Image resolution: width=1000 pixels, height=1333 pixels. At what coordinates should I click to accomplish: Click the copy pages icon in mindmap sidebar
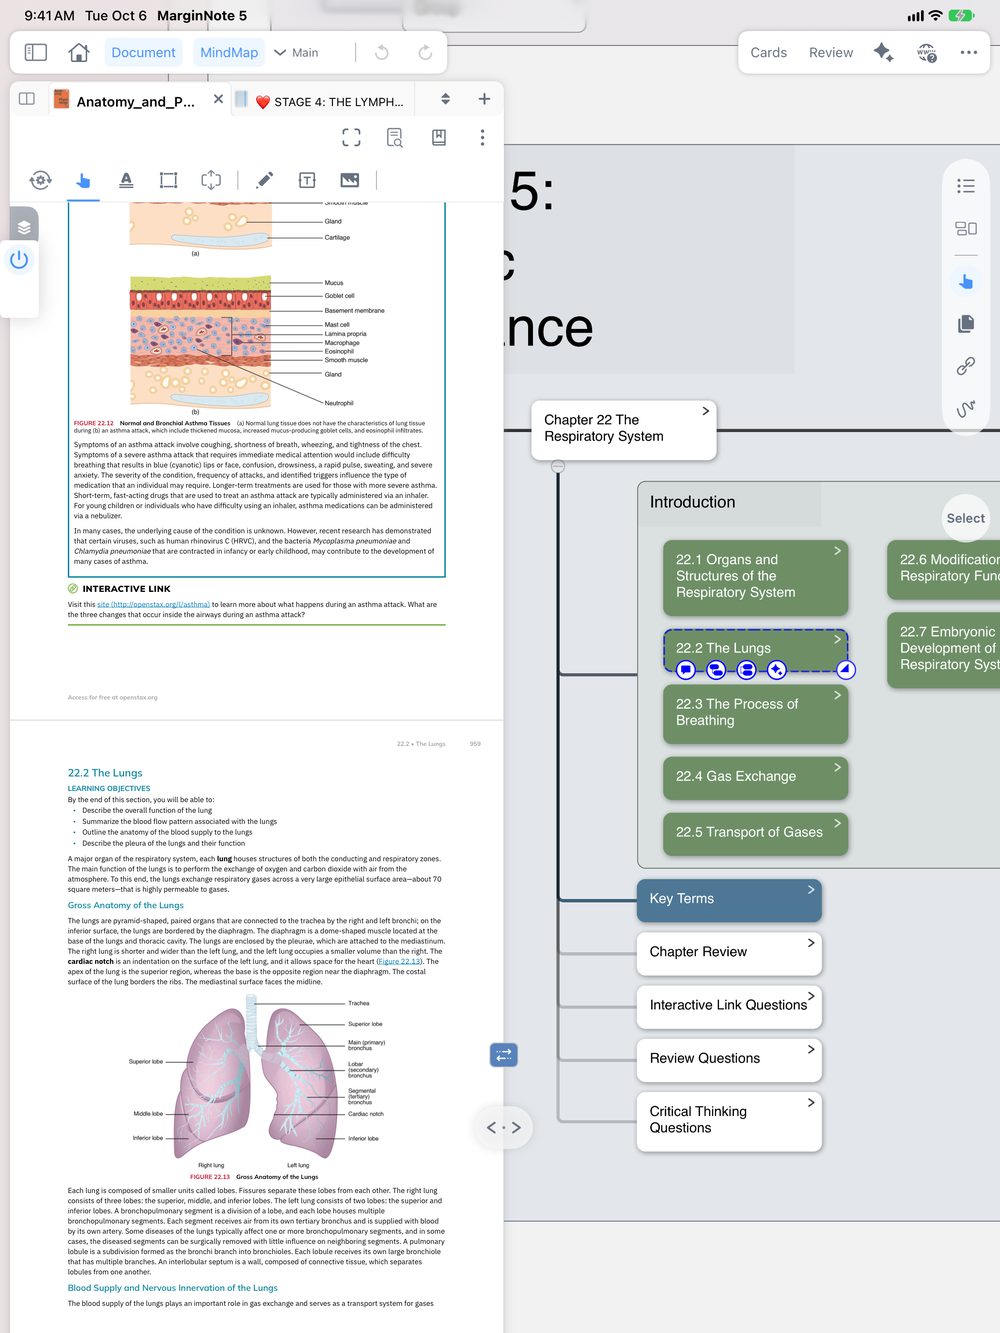click(966, 324)
